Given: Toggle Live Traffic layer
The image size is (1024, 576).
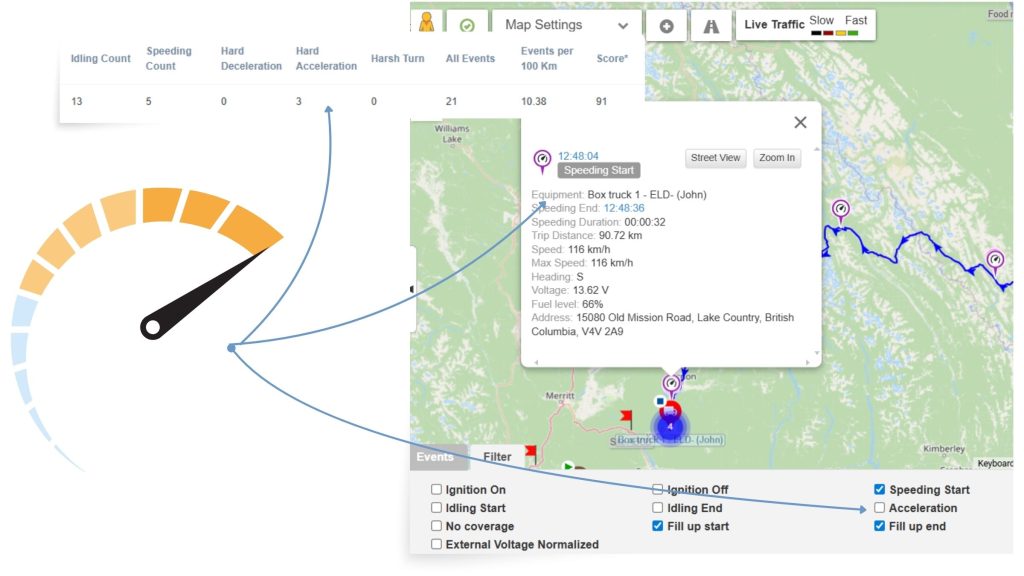Looking at the screenshot, I should tap(806, 25).
